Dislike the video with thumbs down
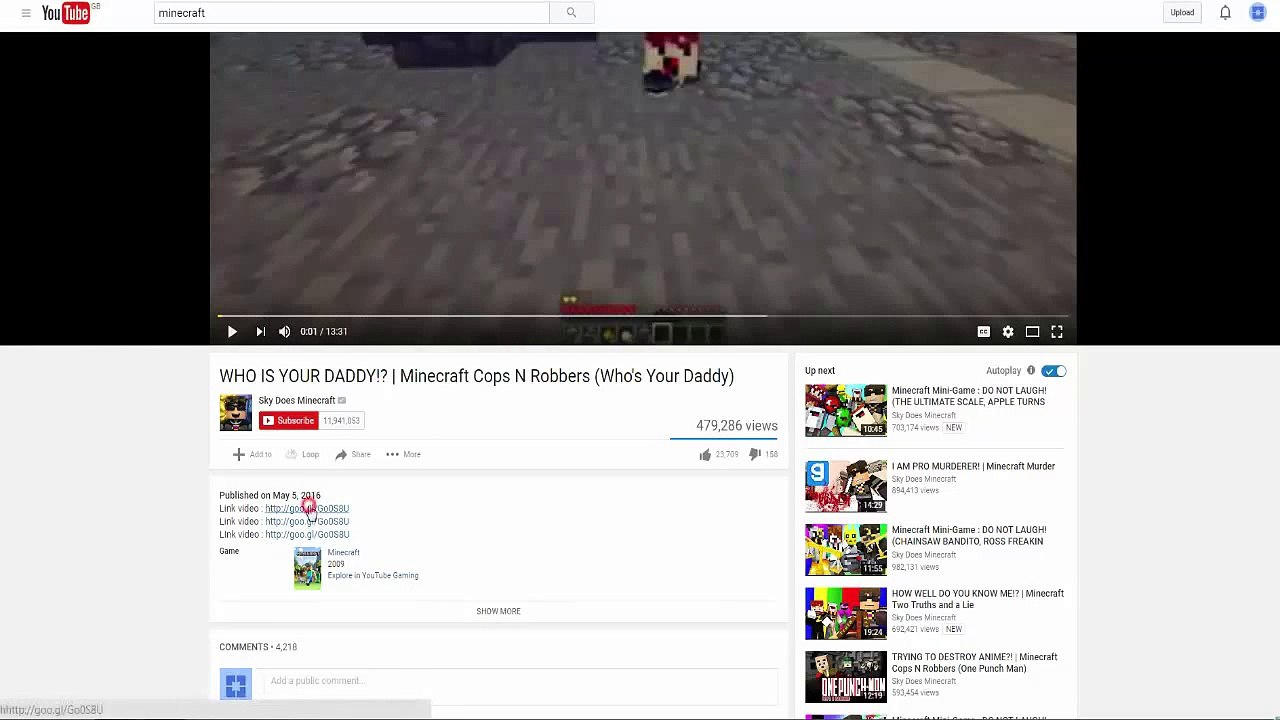 tap(755, 455)
